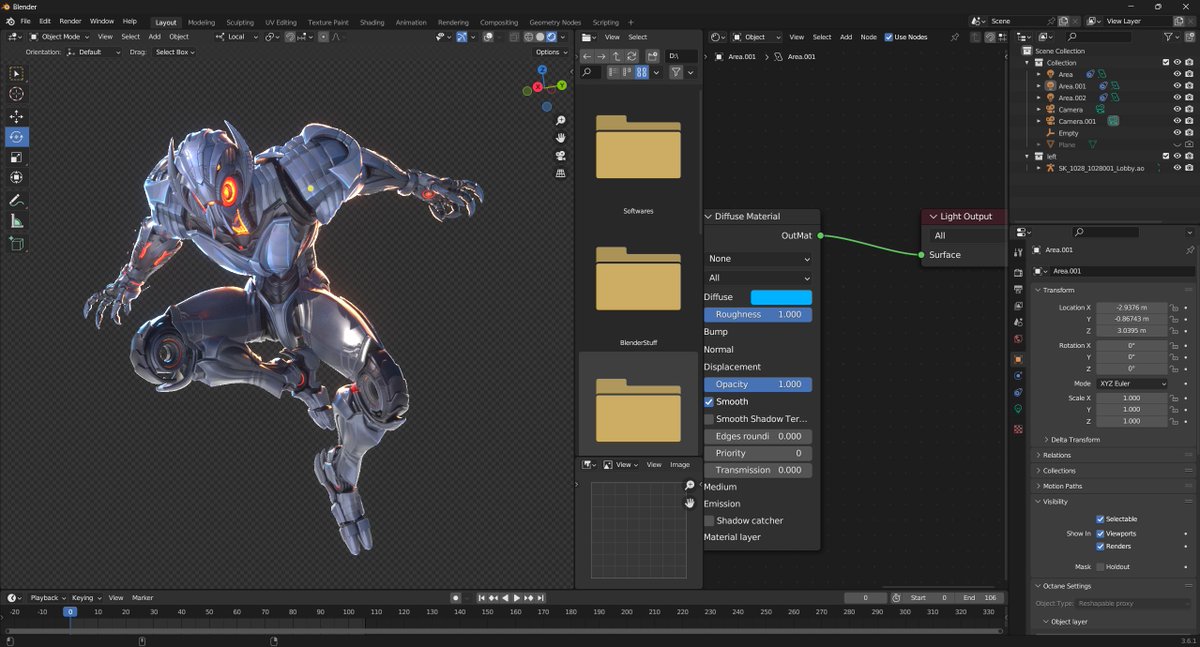1200x647 pixels.
Task: Select the Scale tool
Action: click(x=17, y=157)
